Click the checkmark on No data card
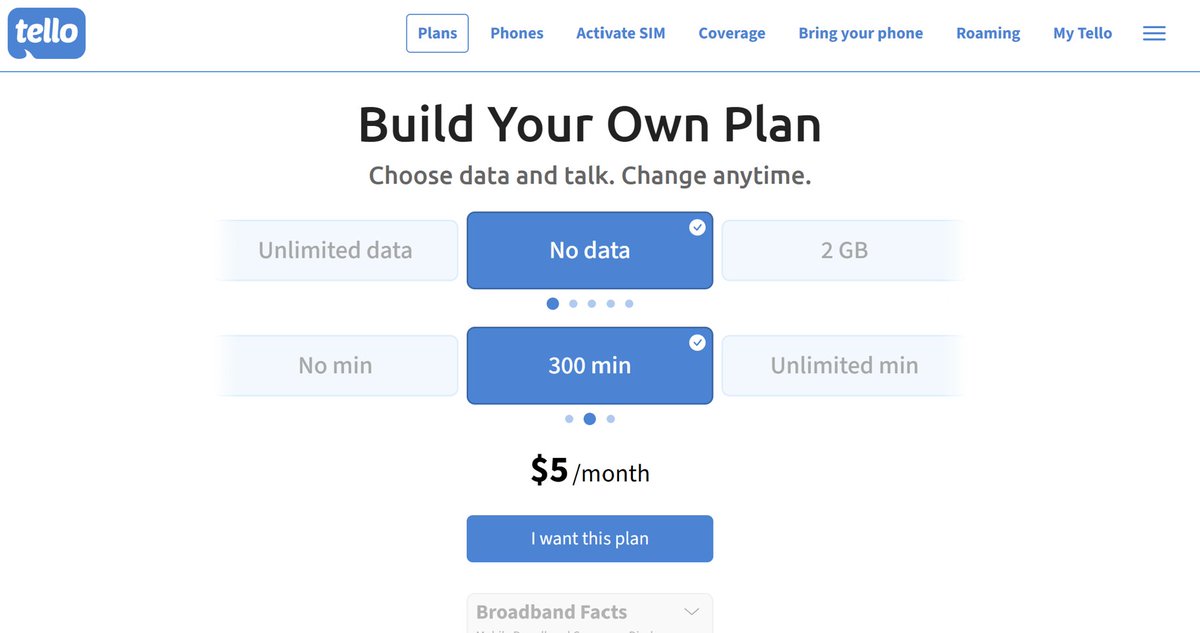 (697, 227)
